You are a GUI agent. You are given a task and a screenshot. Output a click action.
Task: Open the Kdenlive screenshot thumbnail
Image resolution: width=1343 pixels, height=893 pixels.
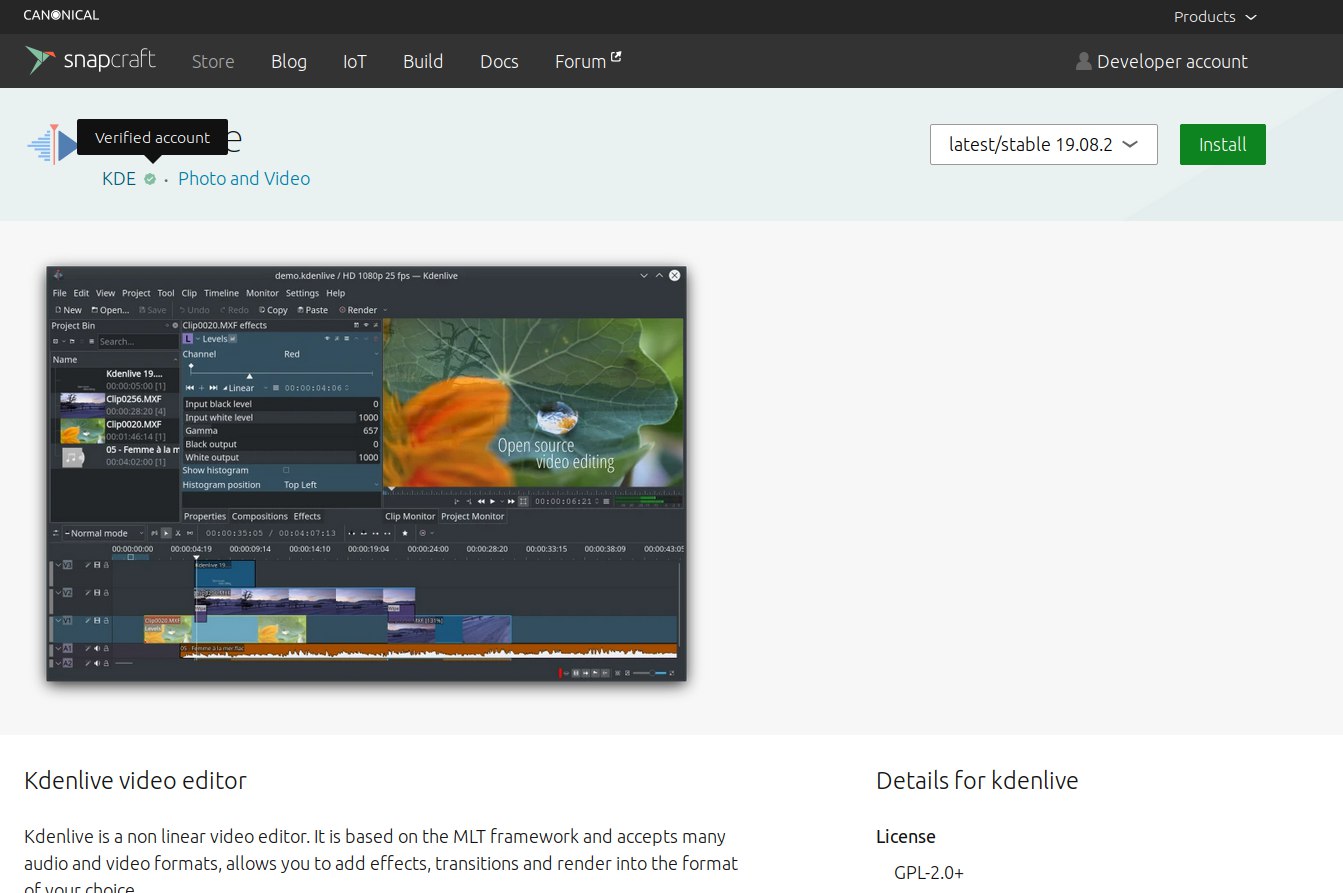tap(366, 474)
